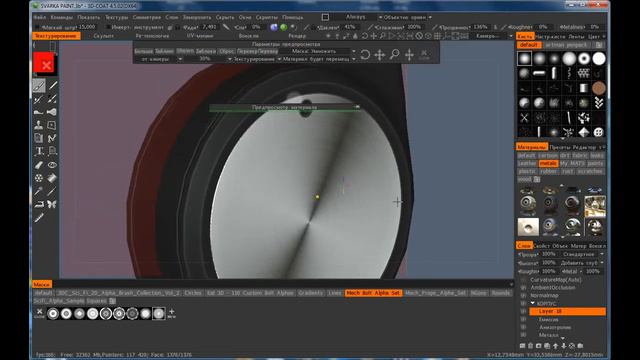Select the brush tool in left toolbar
Viewport: 640px width, 360px height.
(x=39, y=86)
